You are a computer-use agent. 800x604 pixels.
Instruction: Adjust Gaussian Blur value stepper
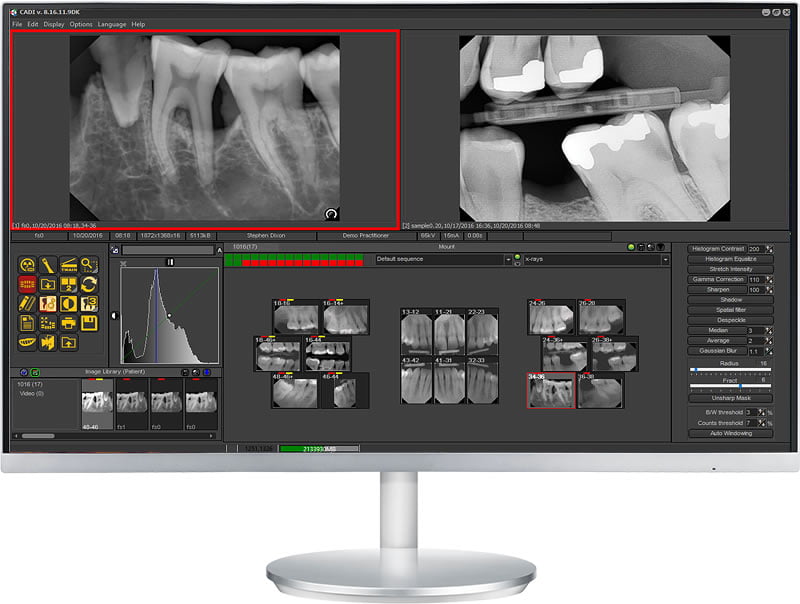pyautogui.click(x=769, y=351)
